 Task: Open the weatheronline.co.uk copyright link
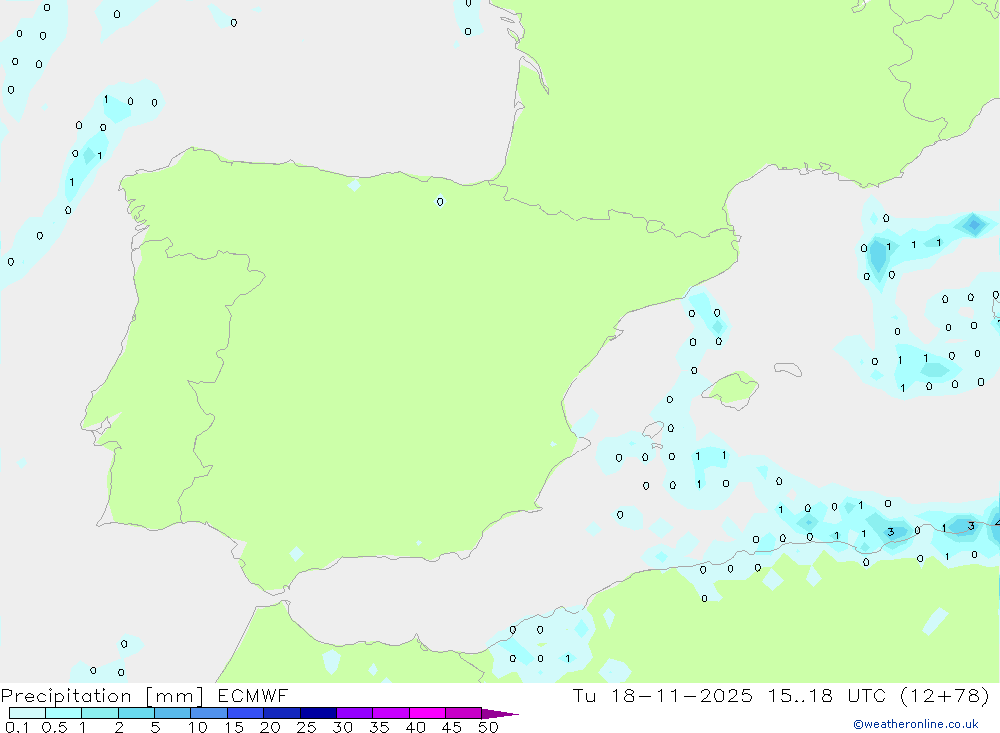(915, 724)
